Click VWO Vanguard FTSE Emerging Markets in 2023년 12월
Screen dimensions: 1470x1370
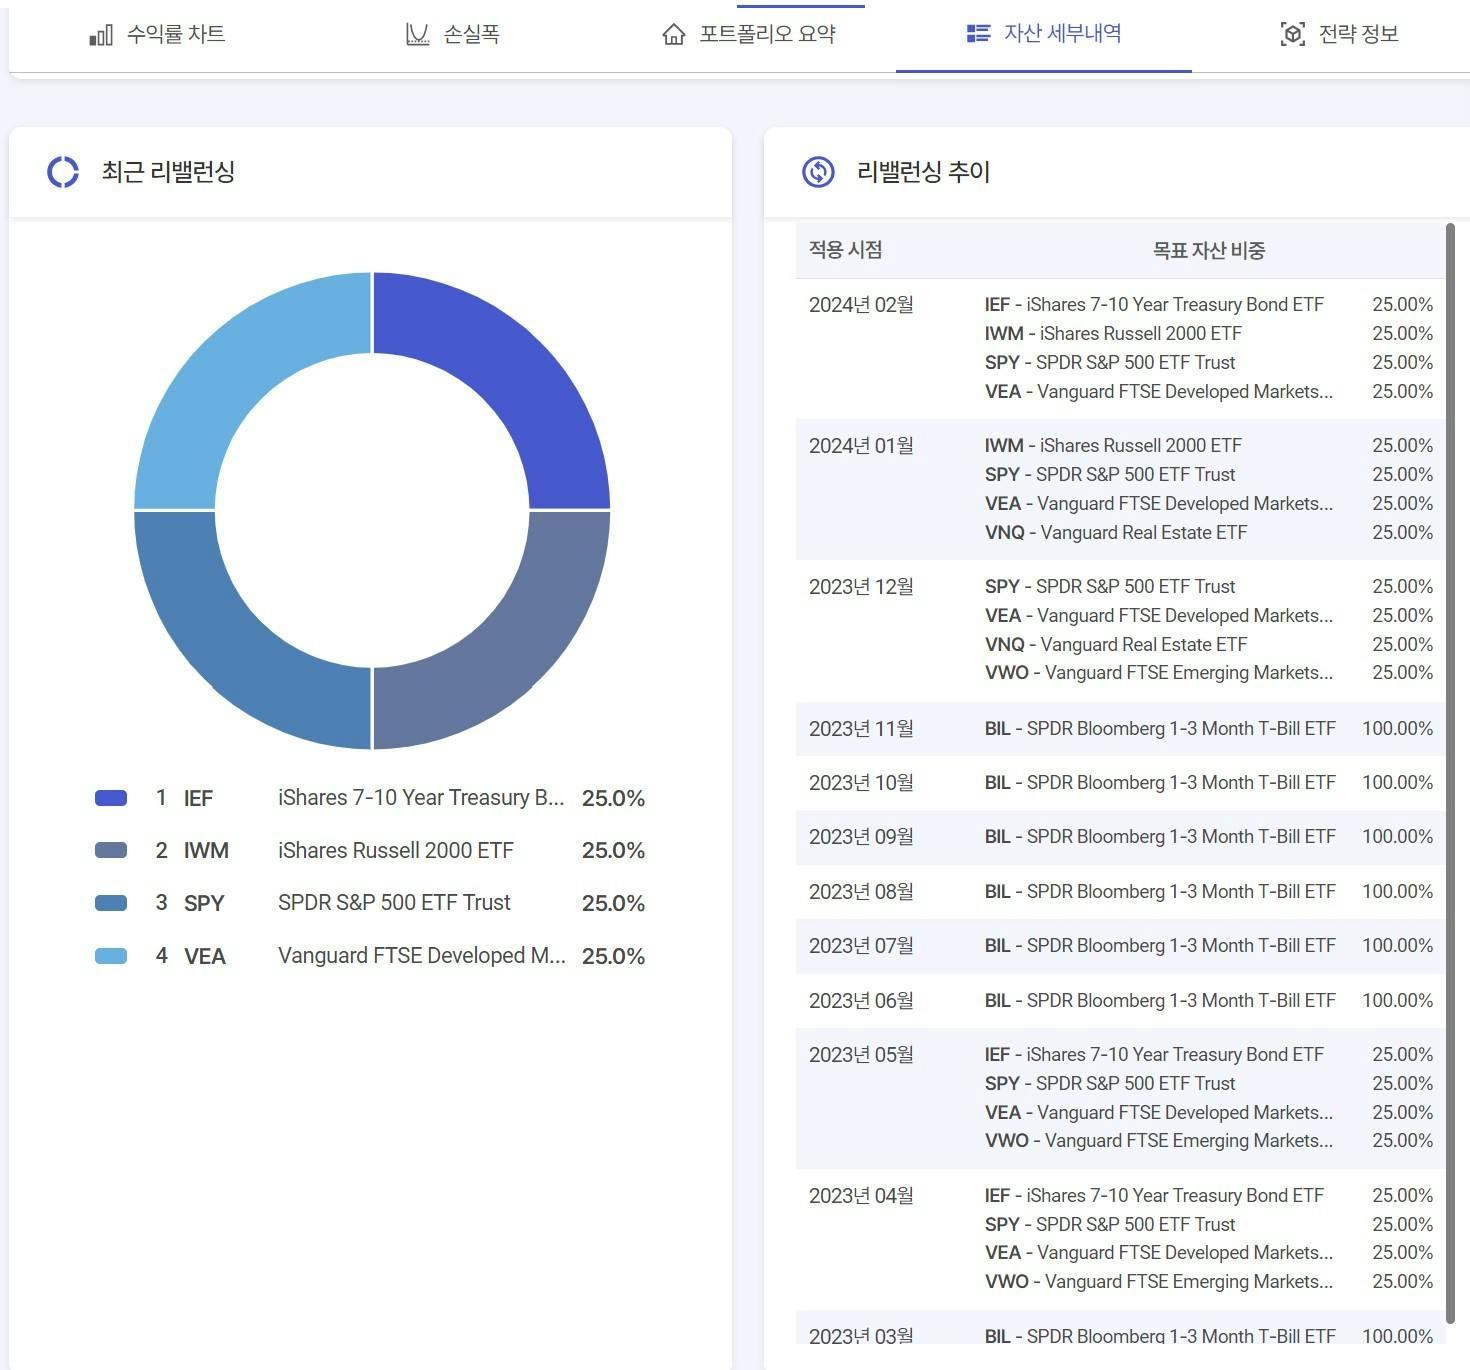[x=1159, y=673]
